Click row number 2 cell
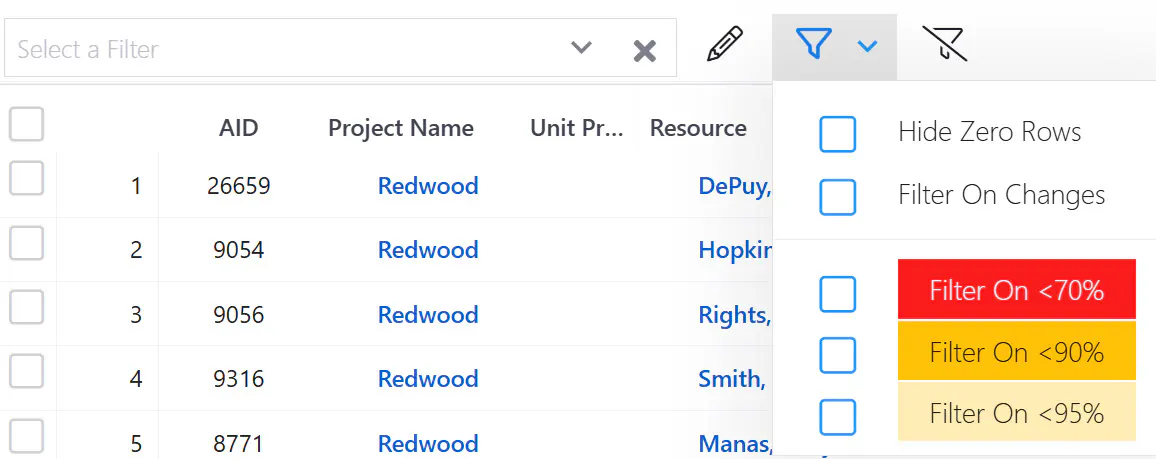 click(136, 250)
